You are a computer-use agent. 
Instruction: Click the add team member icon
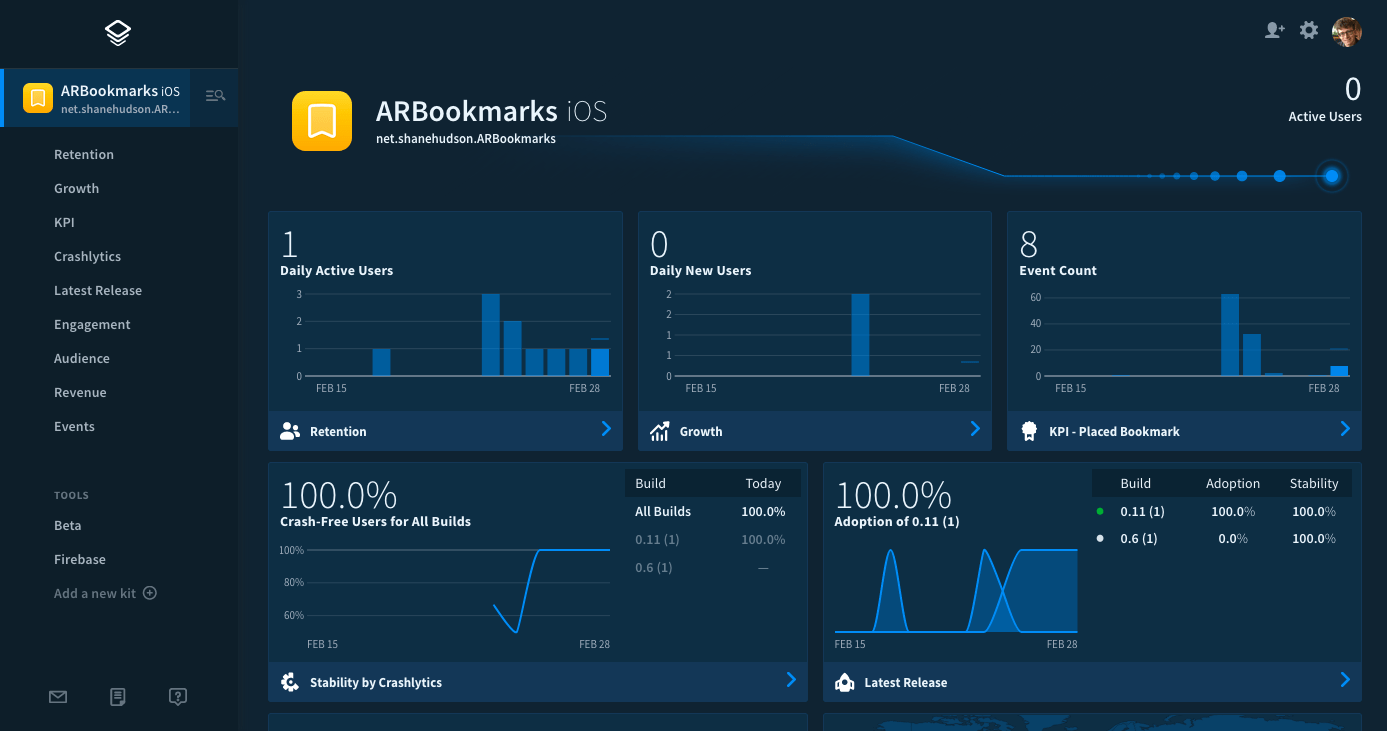(1274, 30)
